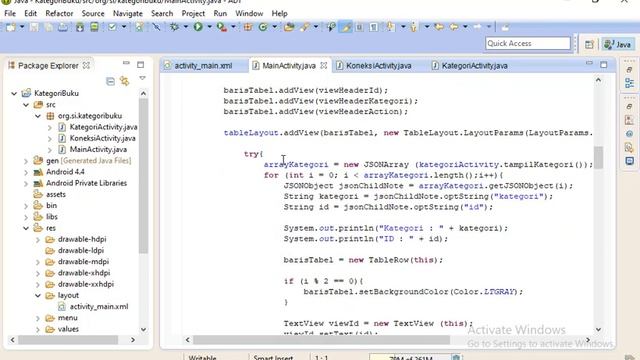640x360 pixels.
Task: Navigate Back with the yellow left arrow
Action: coord(454,27)
